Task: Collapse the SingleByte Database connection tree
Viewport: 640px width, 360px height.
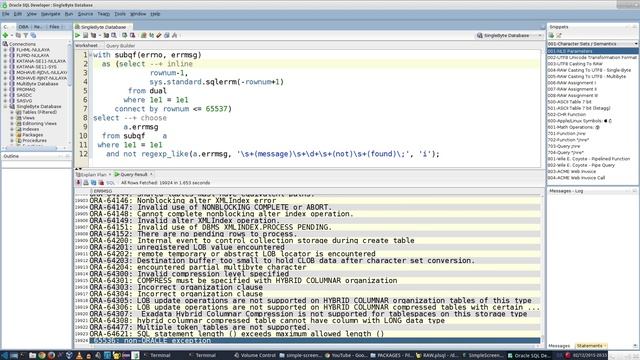Action: 6,107
